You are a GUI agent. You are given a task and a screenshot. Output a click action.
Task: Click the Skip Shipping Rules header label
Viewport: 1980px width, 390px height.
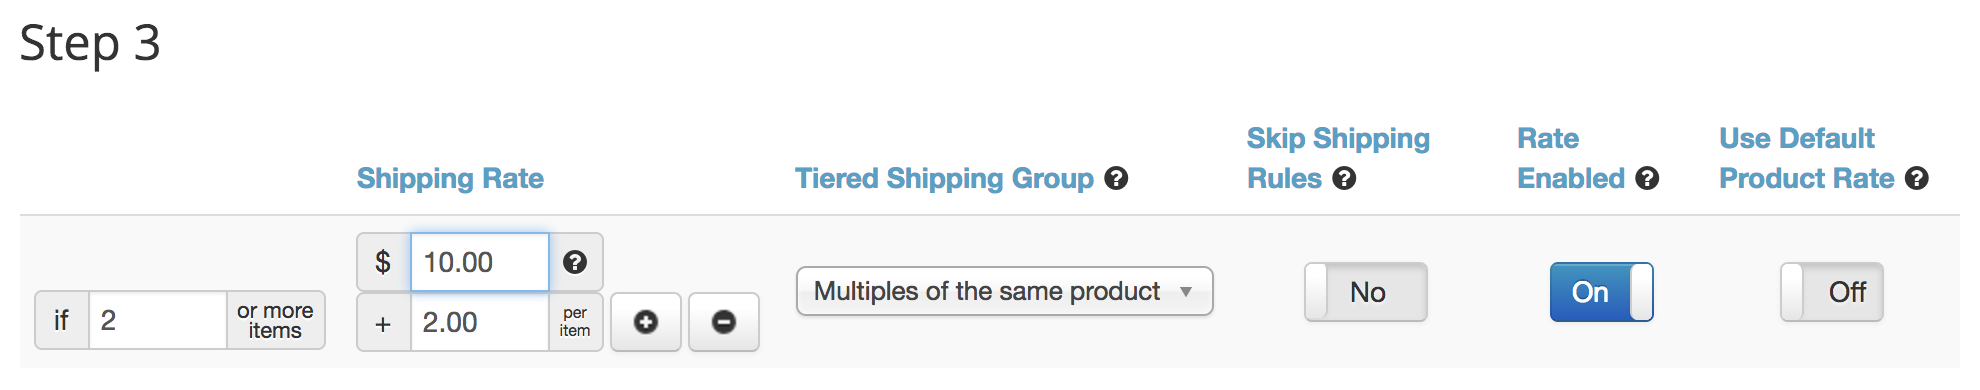click(1338, 158)
